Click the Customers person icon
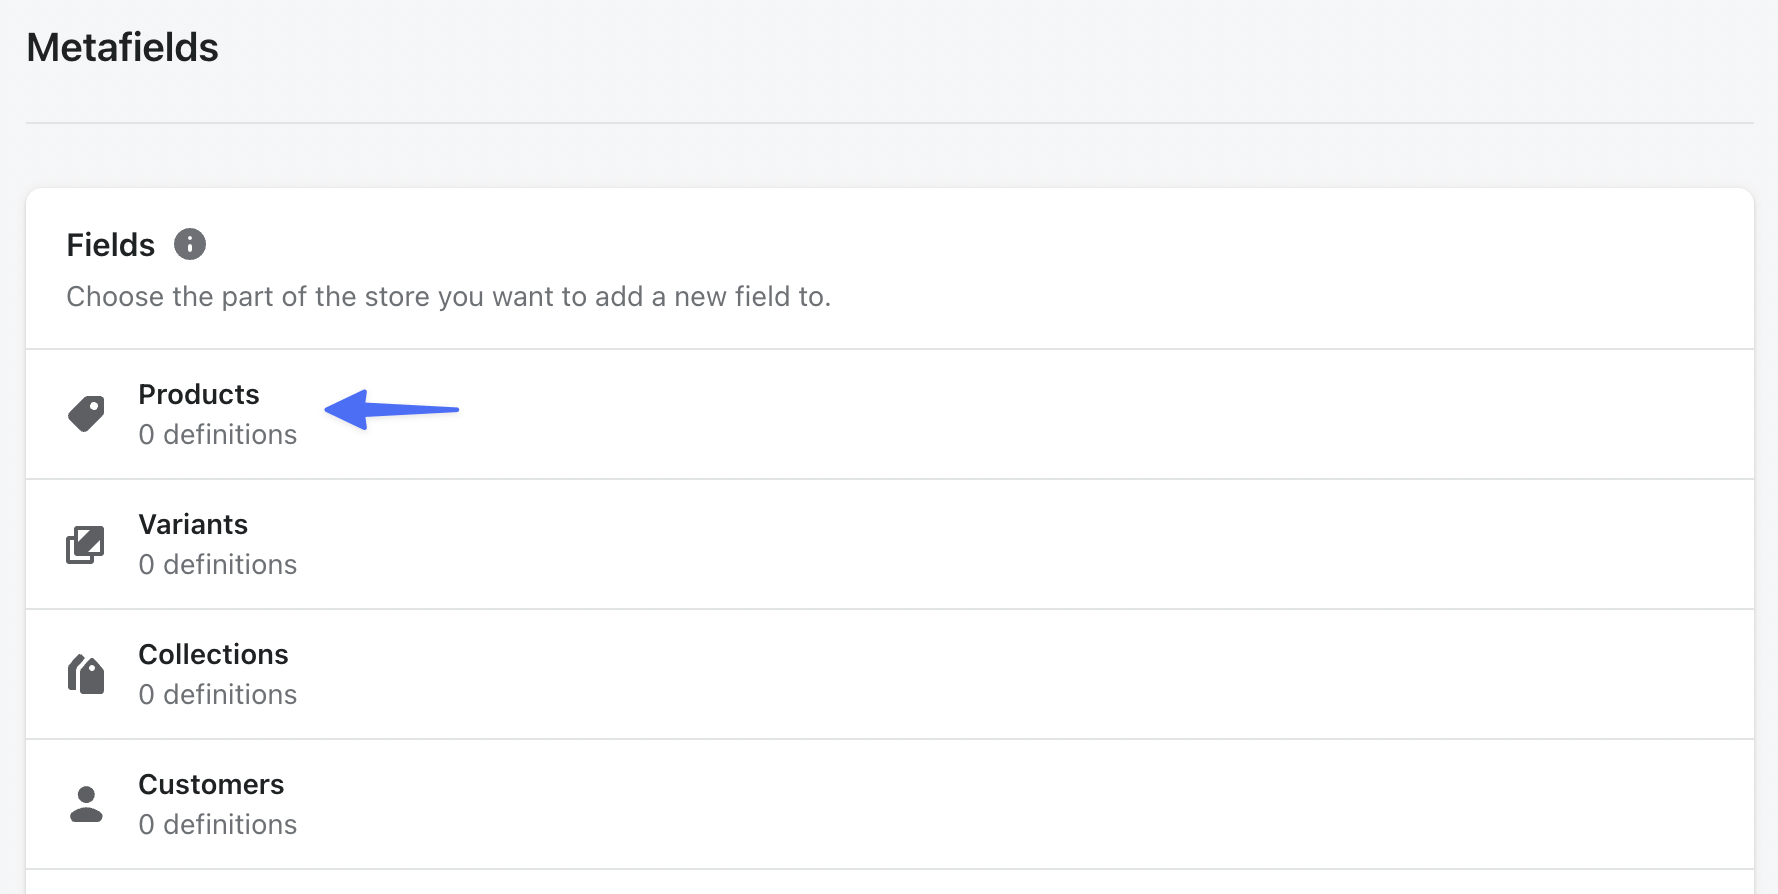Screen dimensions: 1778x894 (86, 803)
